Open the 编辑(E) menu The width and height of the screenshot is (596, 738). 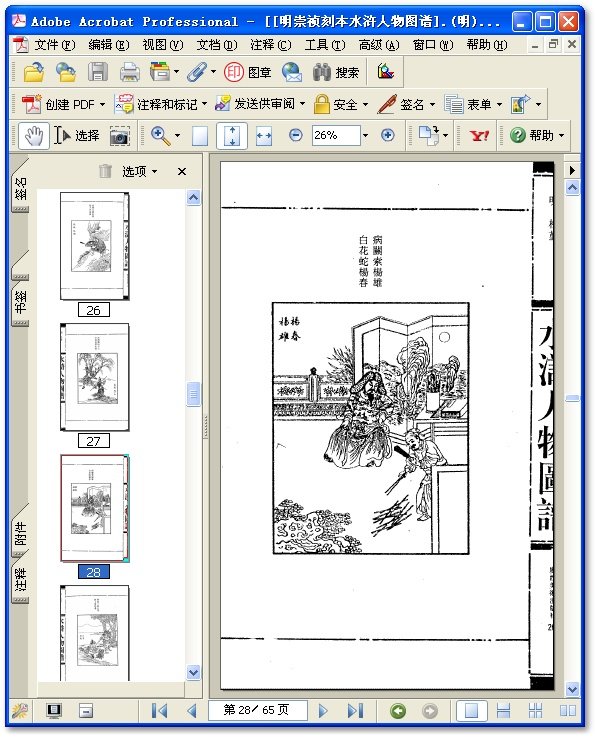click(x=109, y=45)
